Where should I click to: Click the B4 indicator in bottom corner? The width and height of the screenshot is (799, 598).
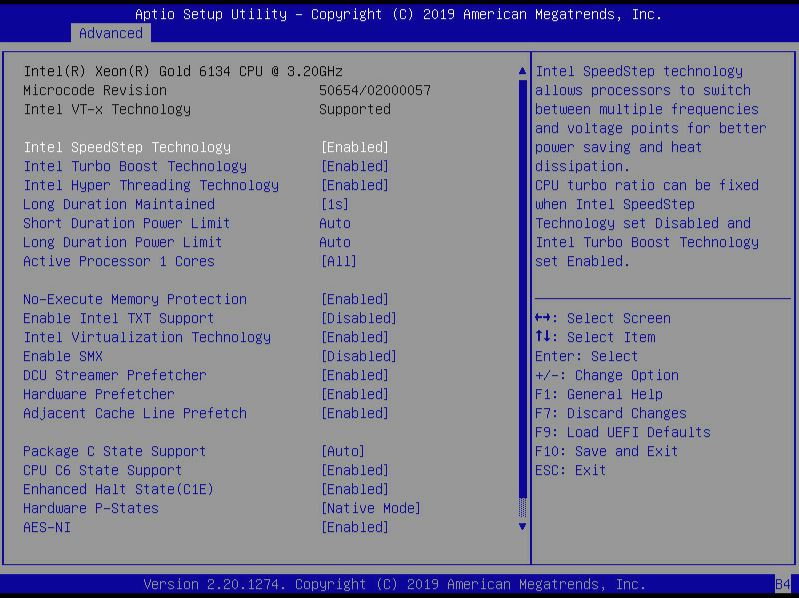(783, 584)
